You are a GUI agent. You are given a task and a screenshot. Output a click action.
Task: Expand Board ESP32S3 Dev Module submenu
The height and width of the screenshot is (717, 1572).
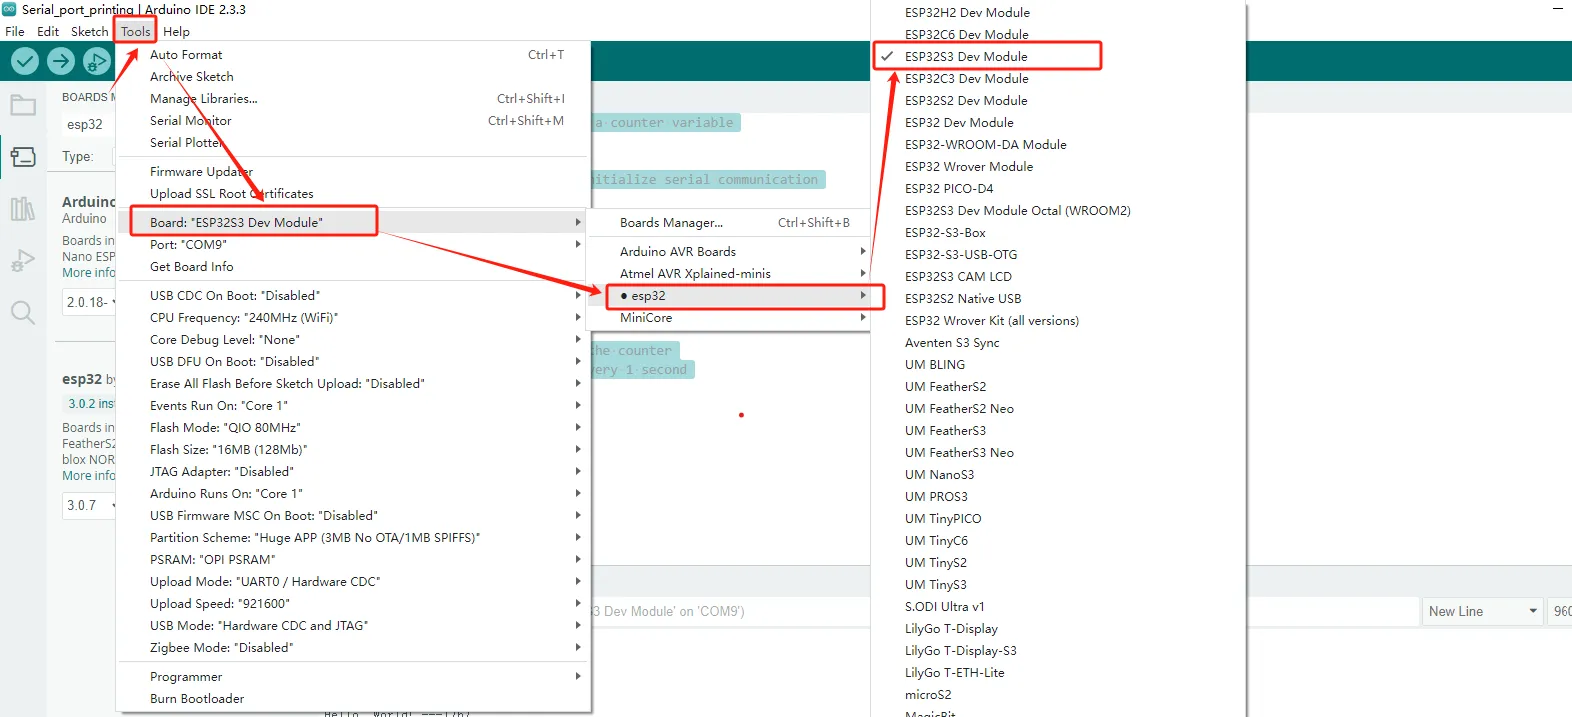point(354,222)
